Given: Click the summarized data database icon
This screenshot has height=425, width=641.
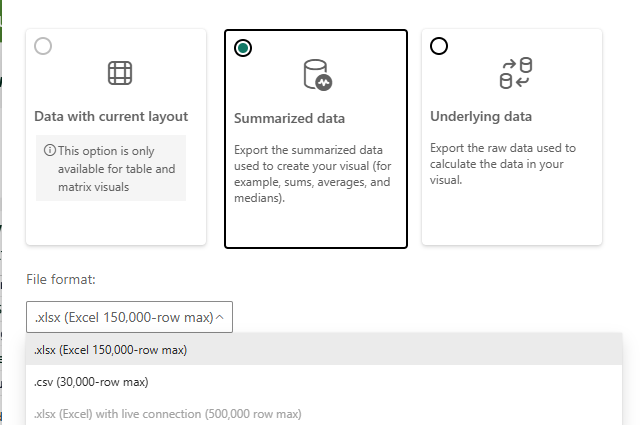Looking at the screenshot, I should pyautogui.click(x=318, y=75).
